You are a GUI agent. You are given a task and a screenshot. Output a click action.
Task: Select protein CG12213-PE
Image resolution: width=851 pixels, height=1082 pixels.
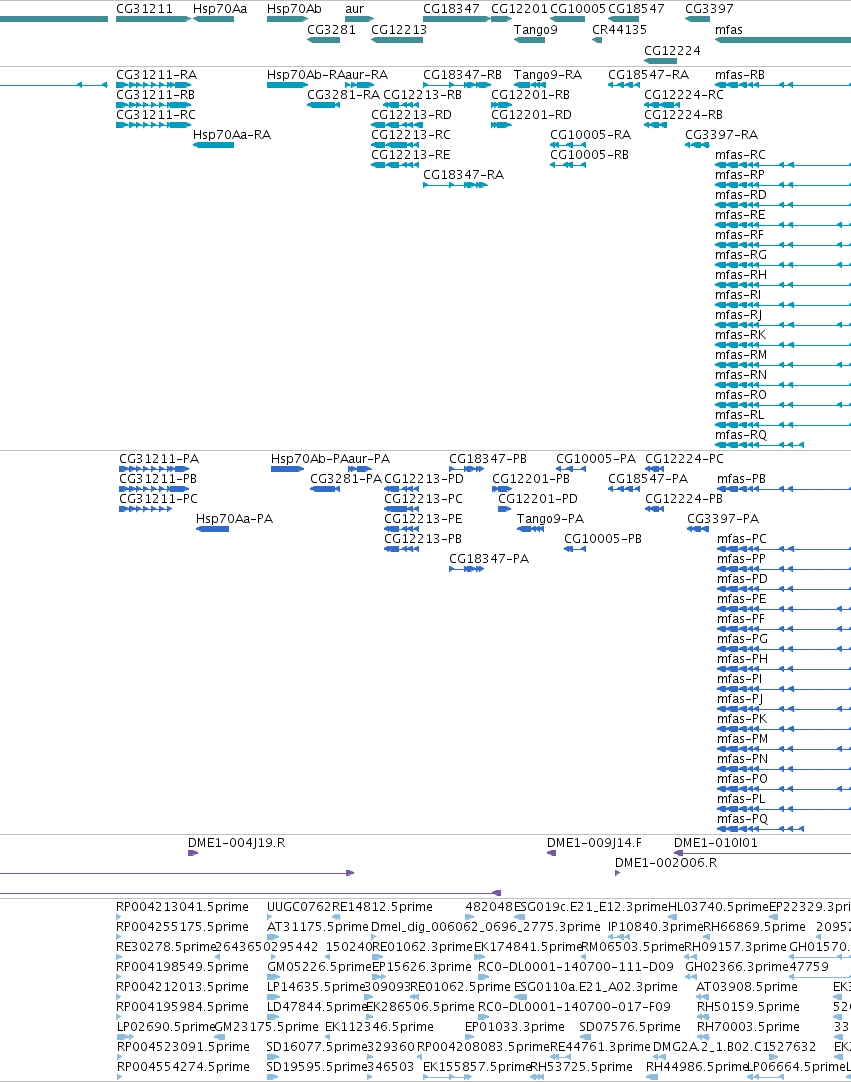pos(402,529)
